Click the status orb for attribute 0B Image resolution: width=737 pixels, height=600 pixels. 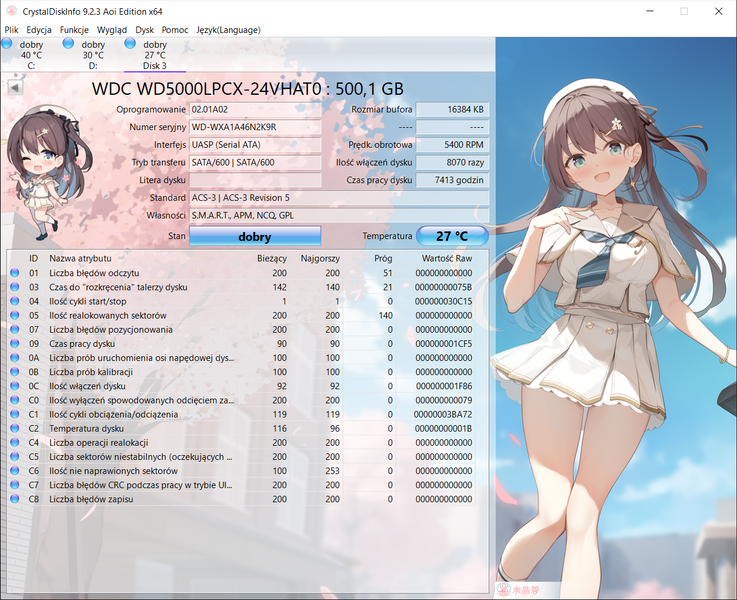tap(15, 372)
